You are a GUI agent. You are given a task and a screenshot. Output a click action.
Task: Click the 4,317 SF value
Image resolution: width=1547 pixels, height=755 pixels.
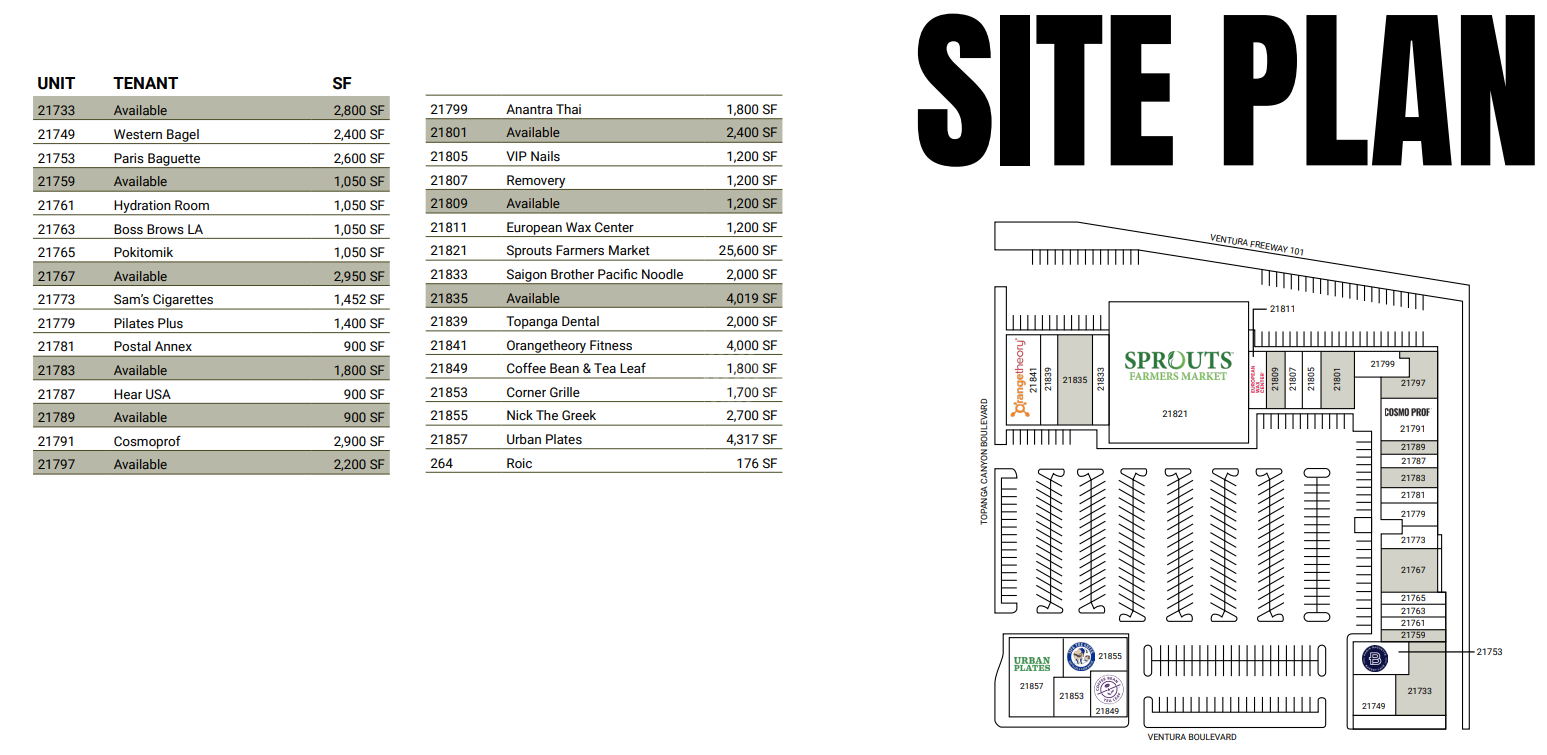point(752,439)
